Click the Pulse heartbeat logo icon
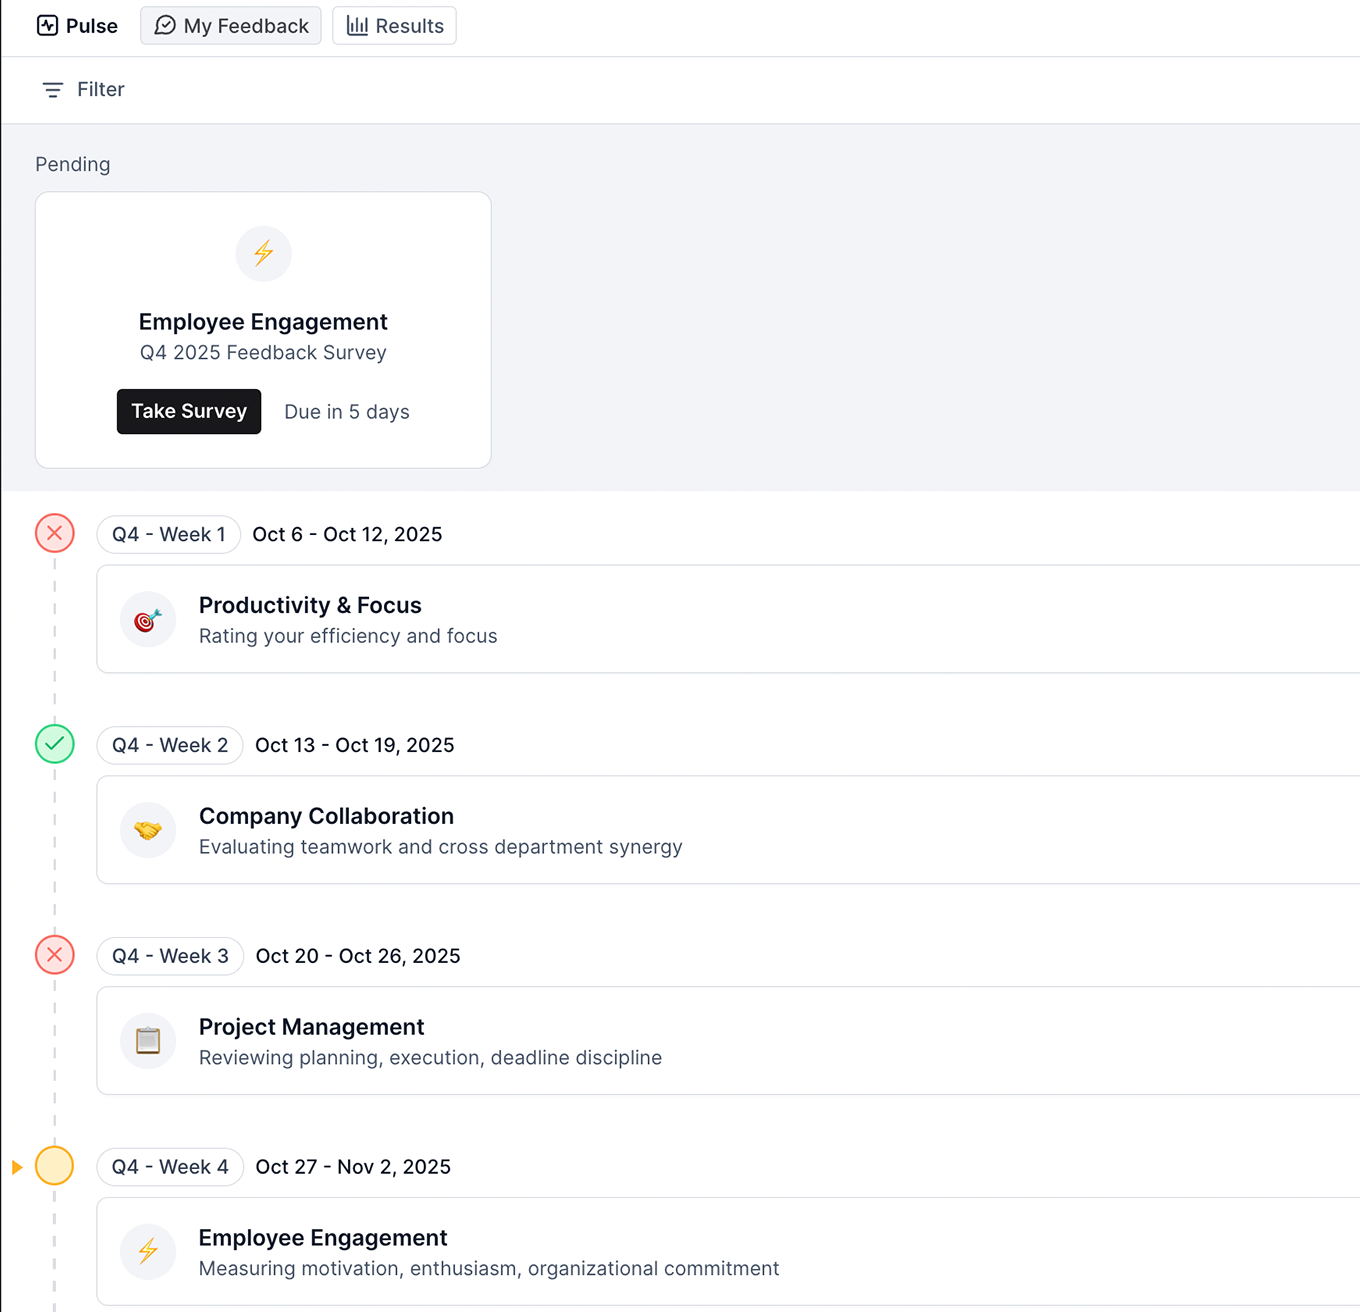Screen dimensions: 1360x1312 click(47, 25)
